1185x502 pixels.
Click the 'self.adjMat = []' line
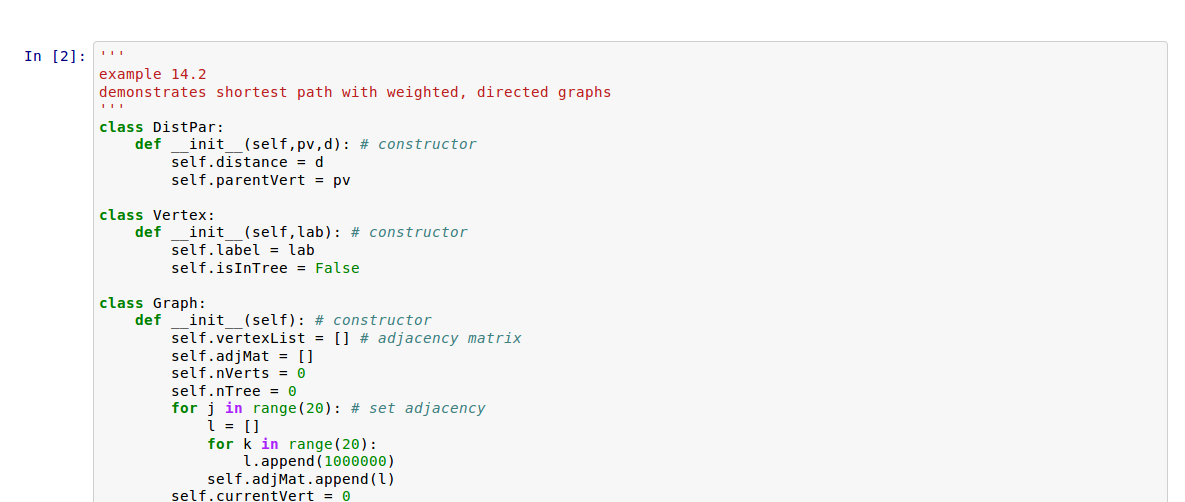242,356
